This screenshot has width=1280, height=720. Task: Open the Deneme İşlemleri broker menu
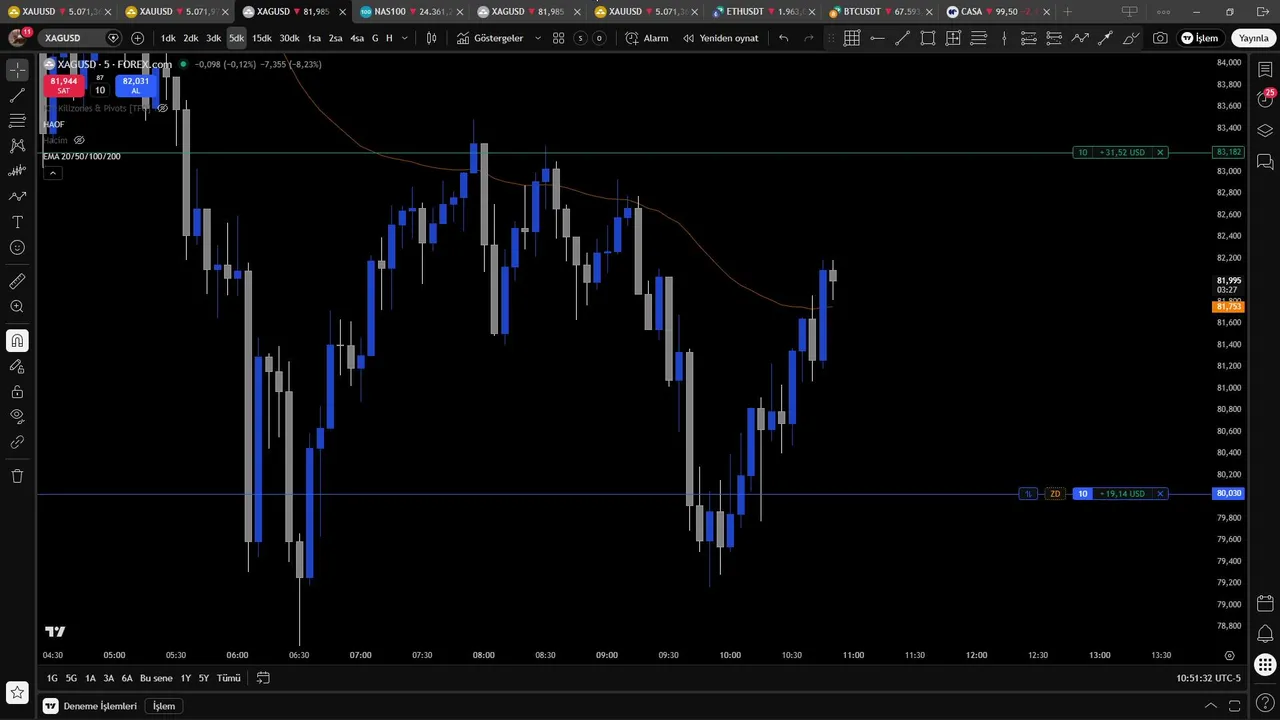coord(92,706)
